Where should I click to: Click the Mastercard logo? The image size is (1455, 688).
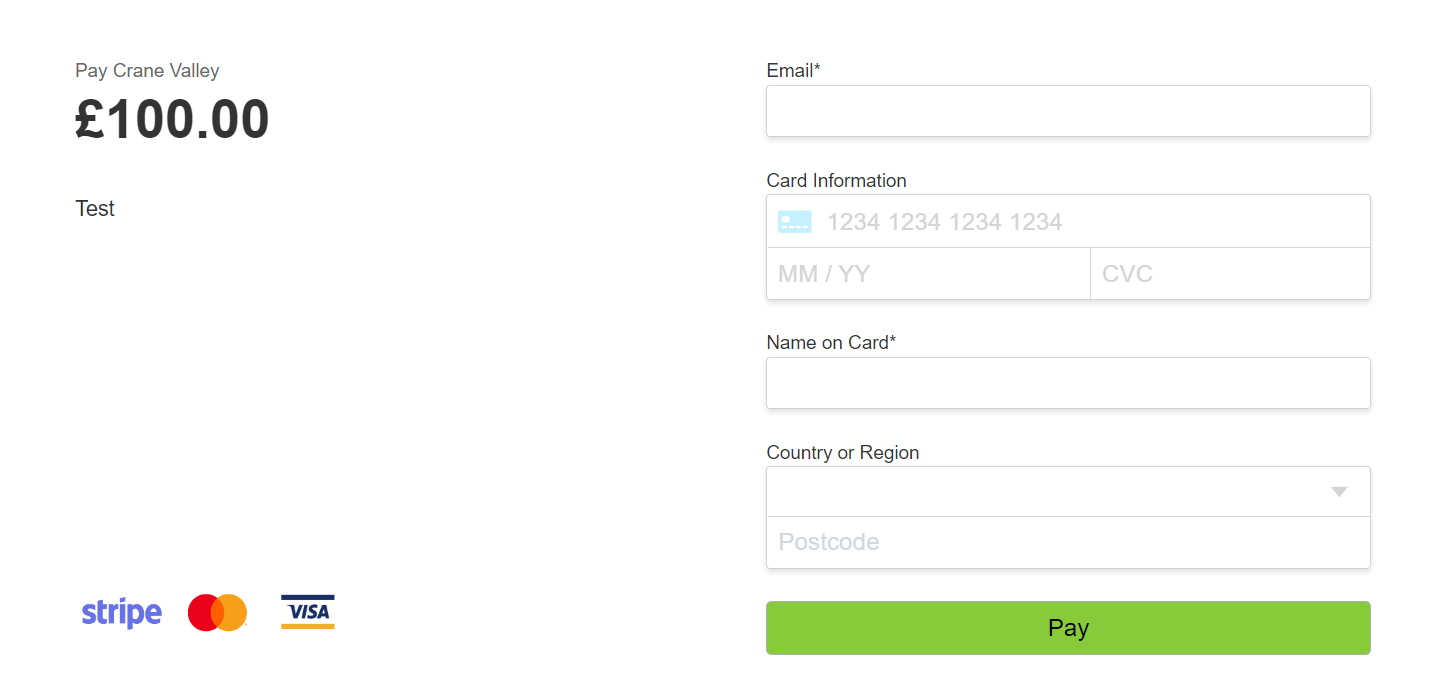point(217,612)
